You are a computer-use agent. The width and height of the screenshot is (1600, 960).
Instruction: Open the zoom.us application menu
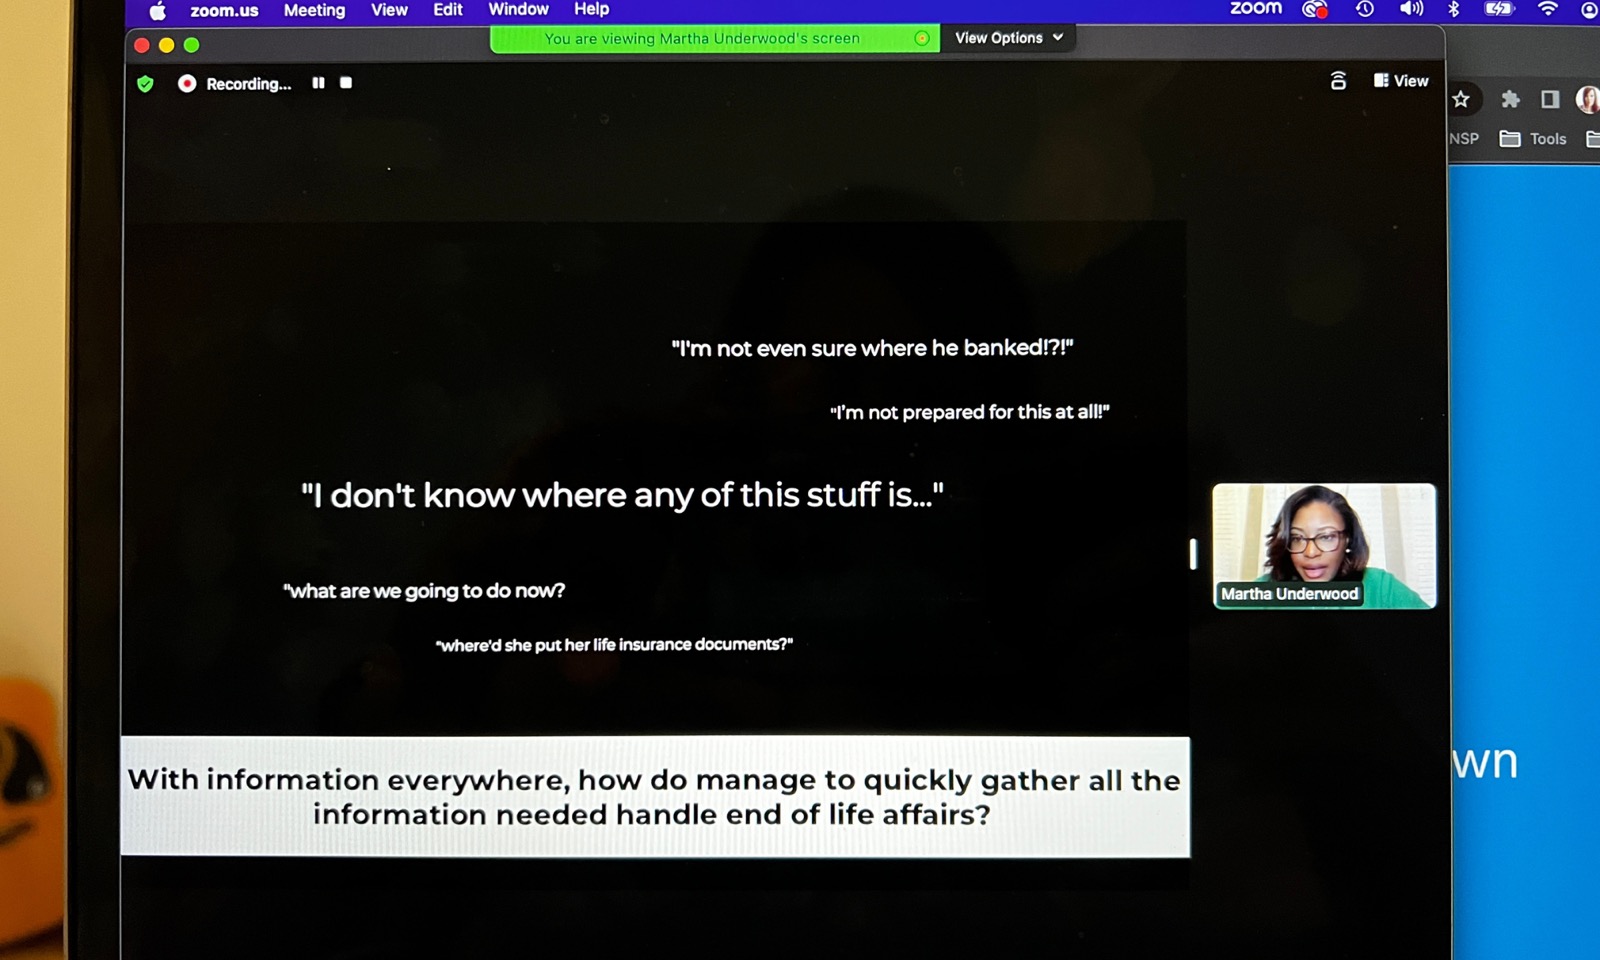click(x=224, y=11)
